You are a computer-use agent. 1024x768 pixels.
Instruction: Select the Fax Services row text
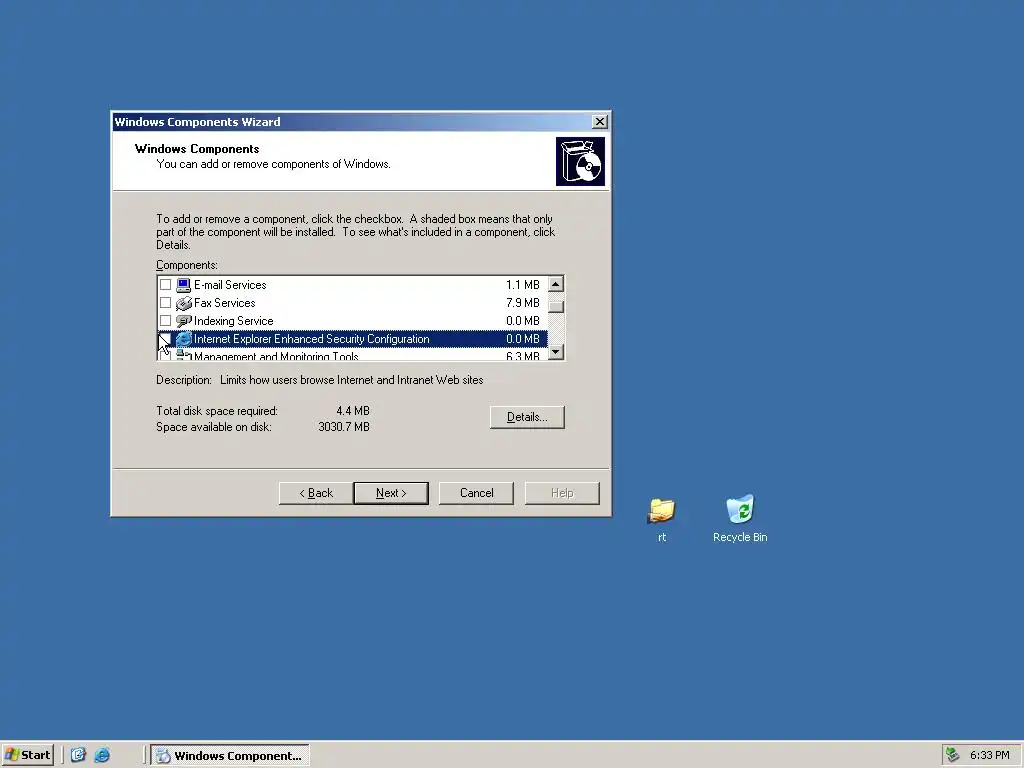click(225, 303)
